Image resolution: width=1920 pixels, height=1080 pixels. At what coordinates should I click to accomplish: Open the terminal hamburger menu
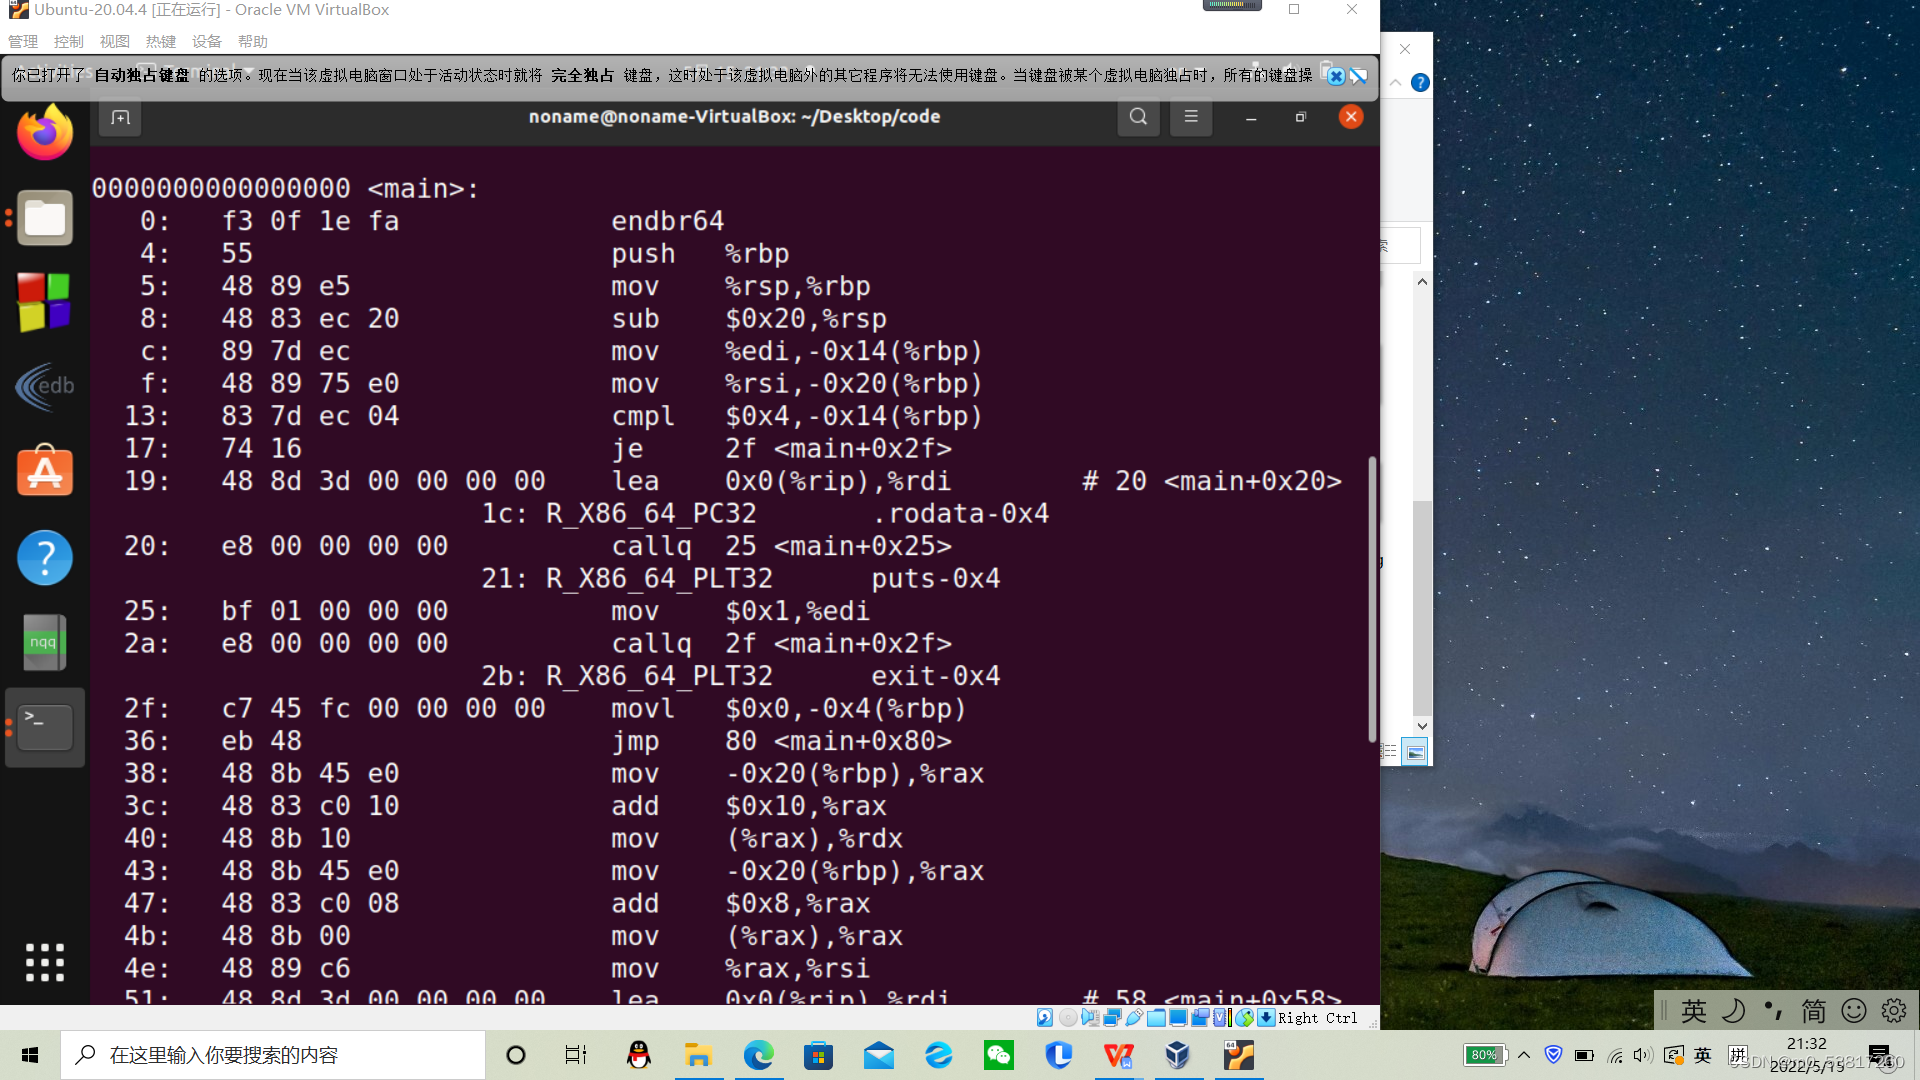(1190, 117)
